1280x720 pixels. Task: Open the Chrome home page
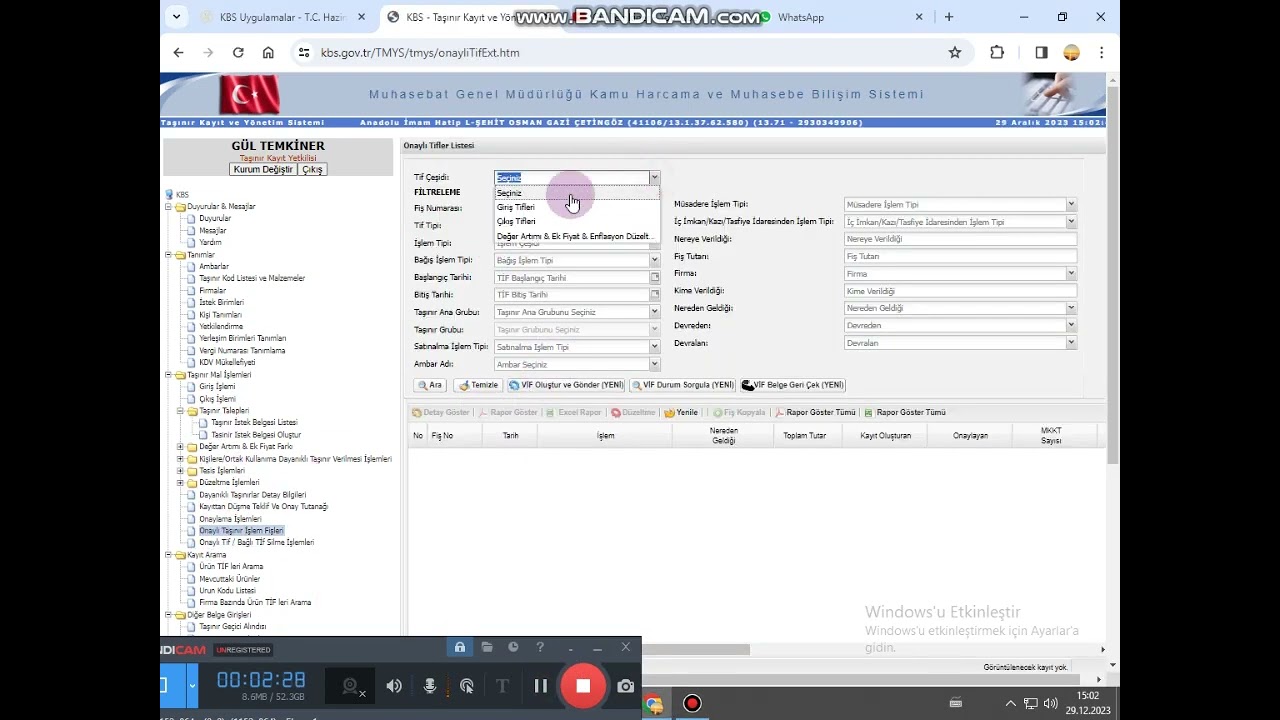pos(268,53)
